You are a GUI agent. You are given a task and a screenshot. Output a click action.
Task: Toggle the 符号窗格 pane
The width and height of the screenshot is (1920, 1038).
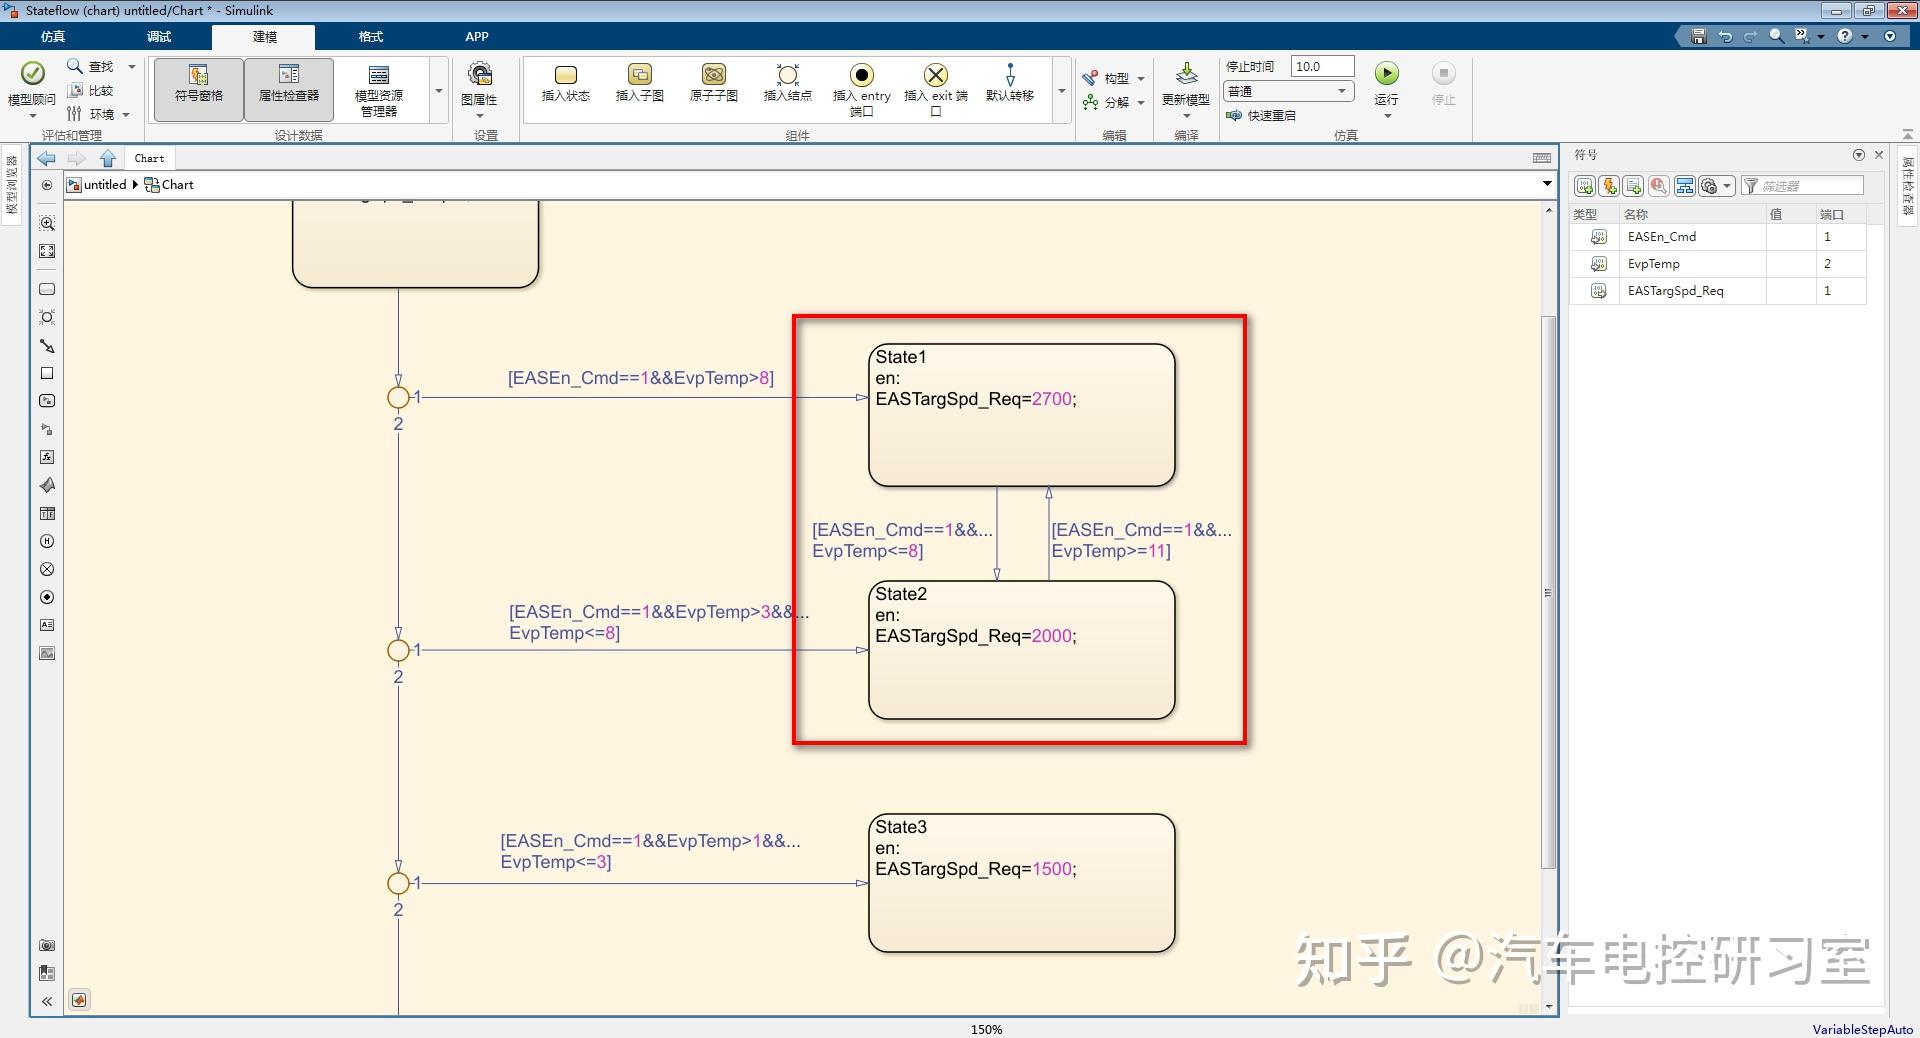coord(197,88)
